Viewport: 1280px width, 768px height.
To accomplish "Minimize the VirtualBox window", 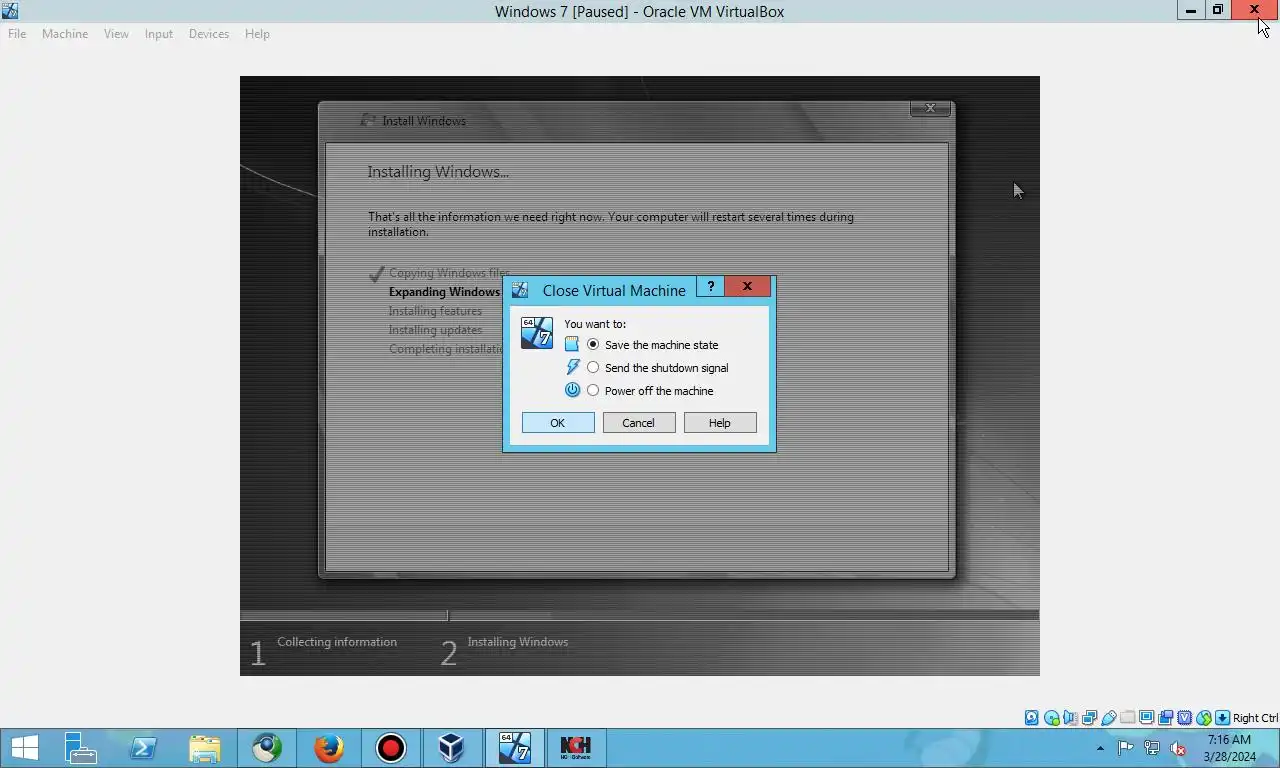I will click(1190, 10).
